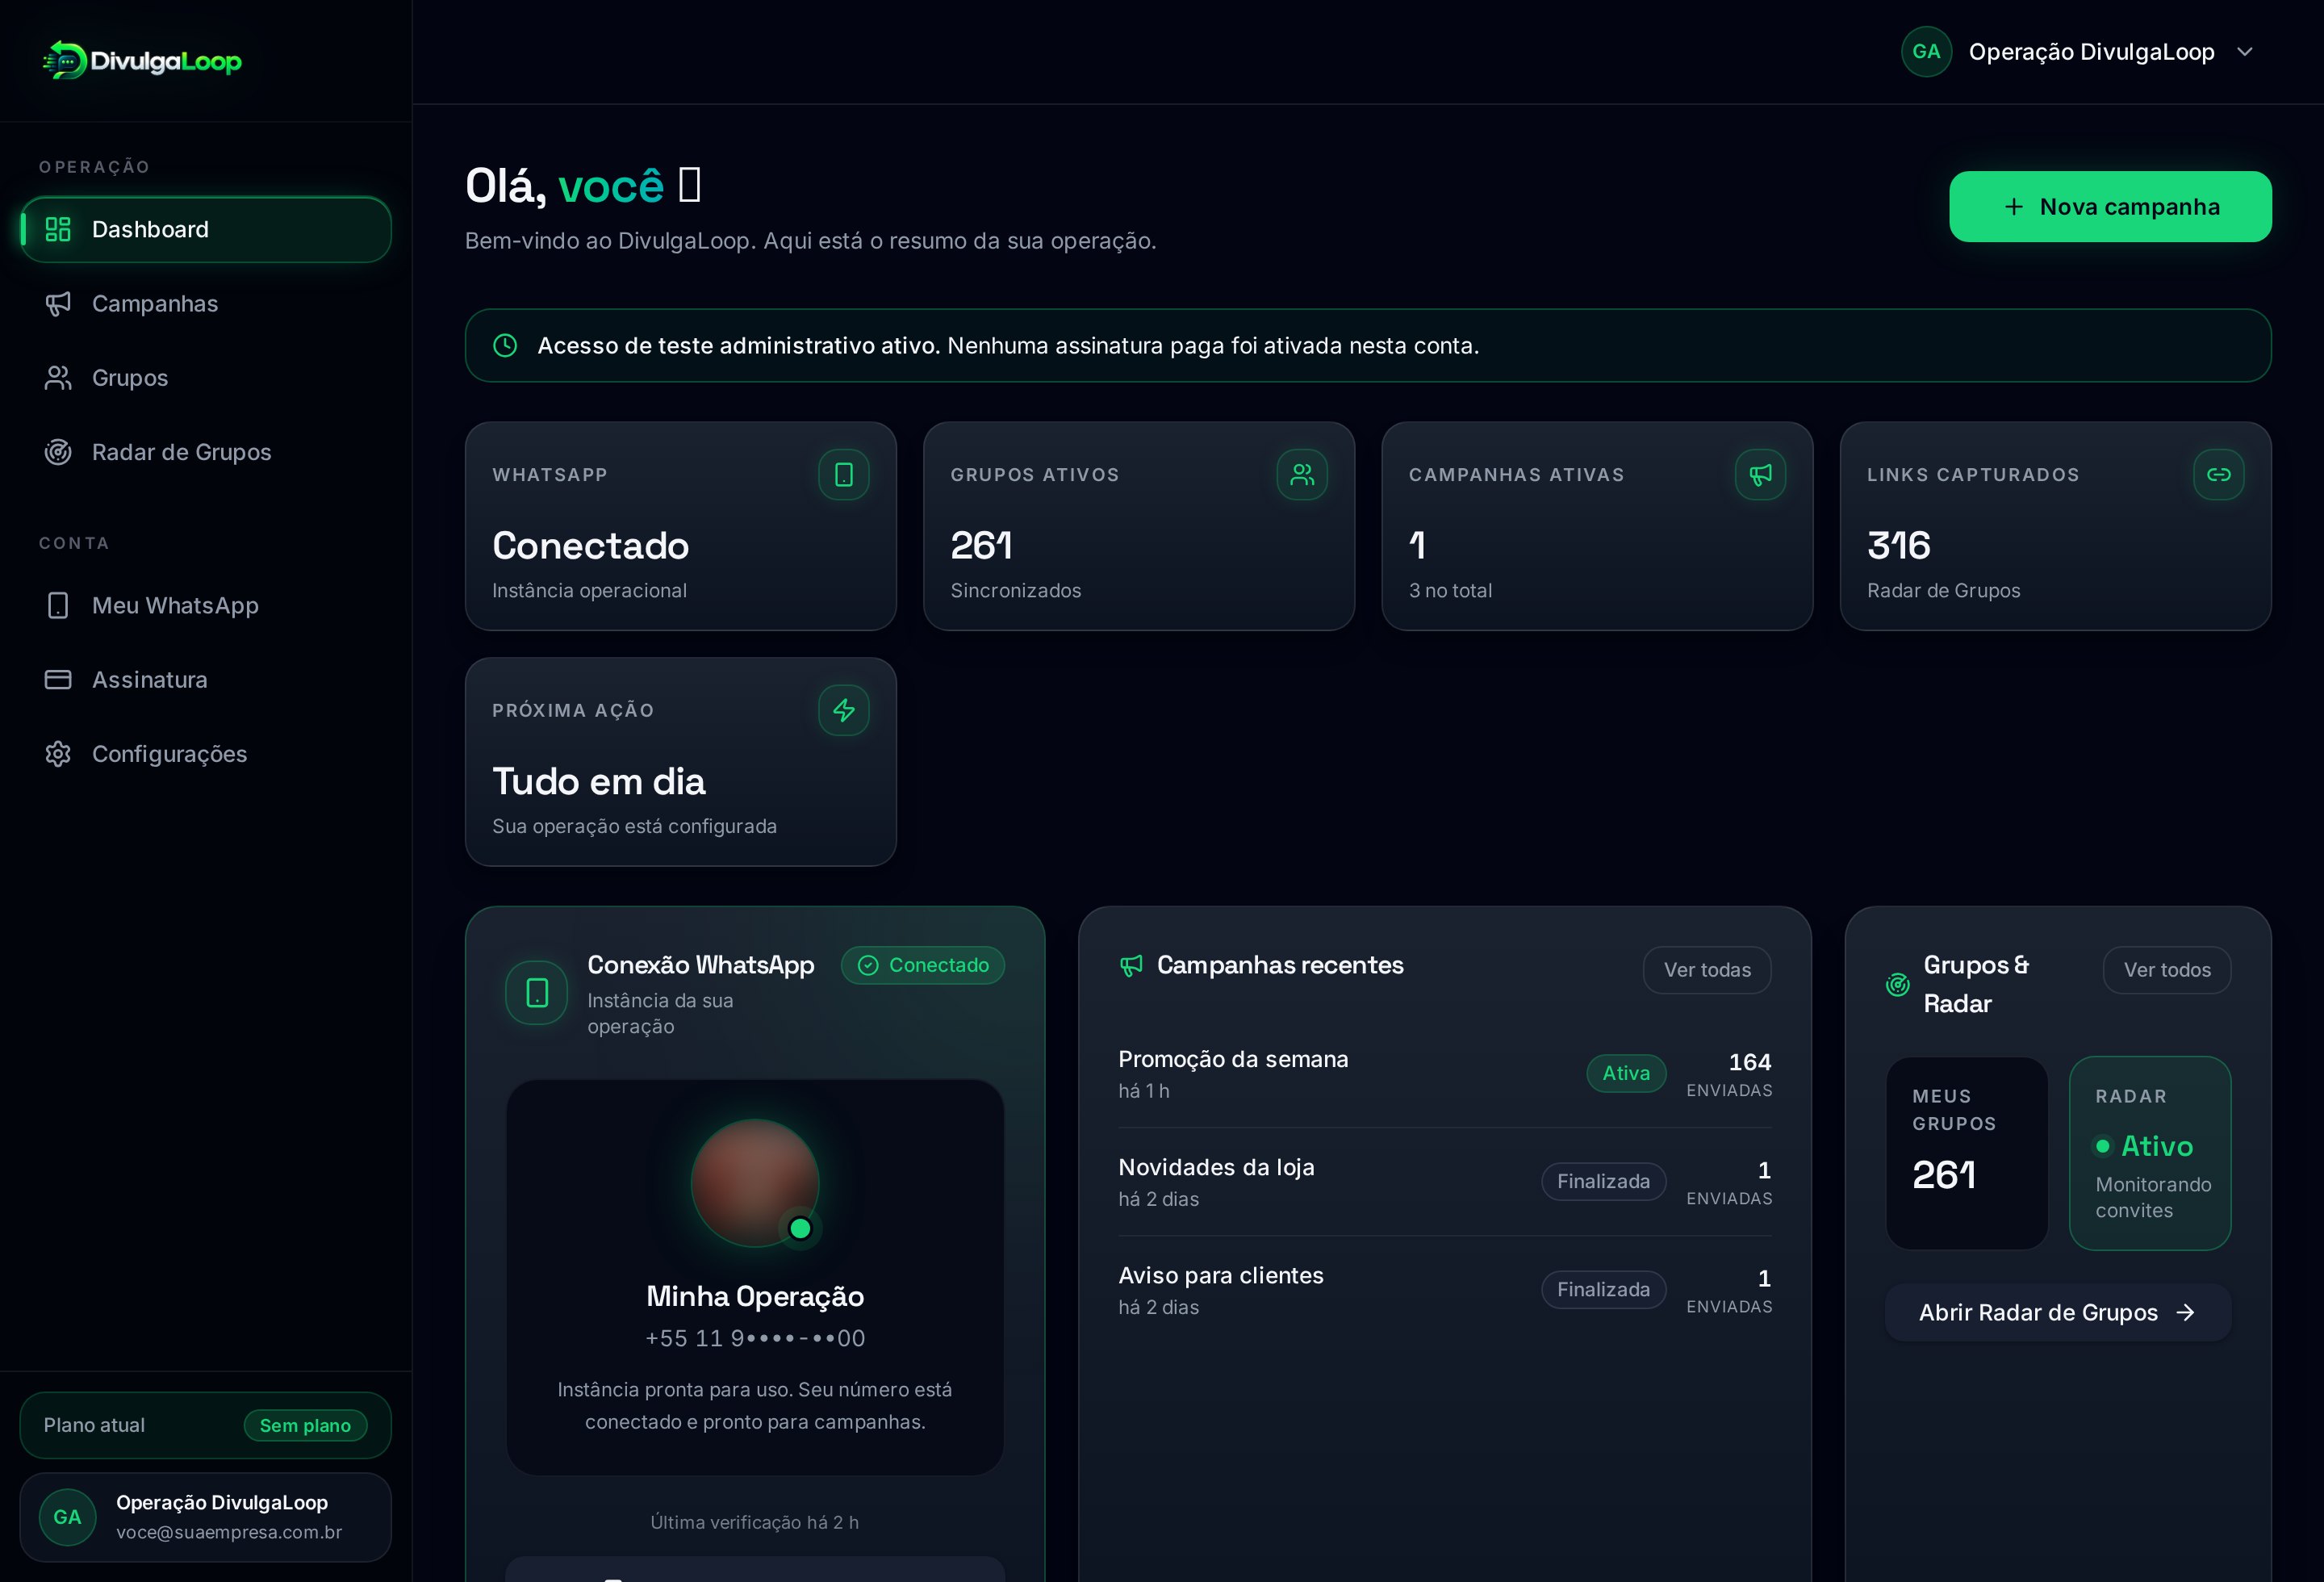Click the Nova campanha button
Screen dimensions: 2324x1582
point(2110,206)
